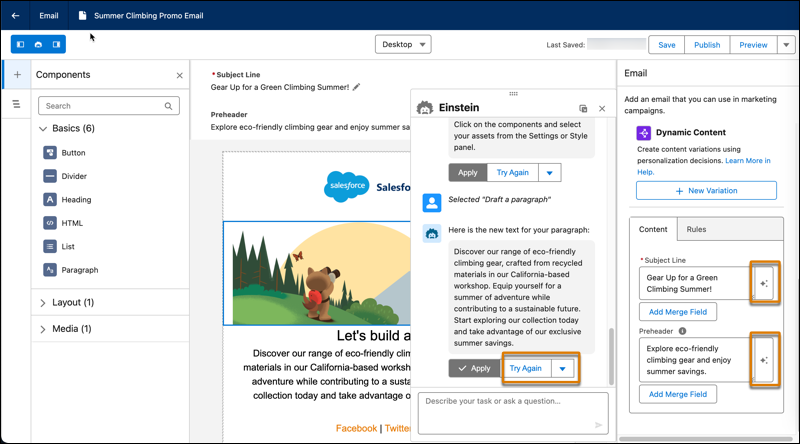Click the Preheader info icon
Image resolution: width=800 pixels, height=444 pixels.
682,331
